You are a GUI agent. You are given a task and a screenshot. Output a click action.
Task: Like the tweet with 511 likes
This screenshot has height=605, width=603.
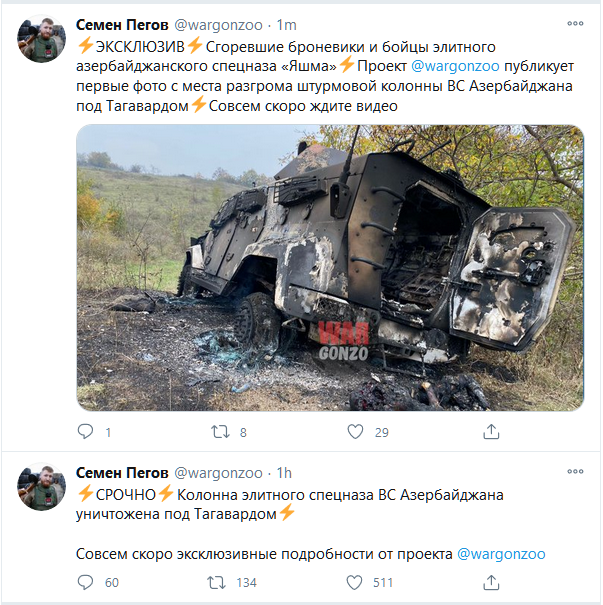[354, 582]
